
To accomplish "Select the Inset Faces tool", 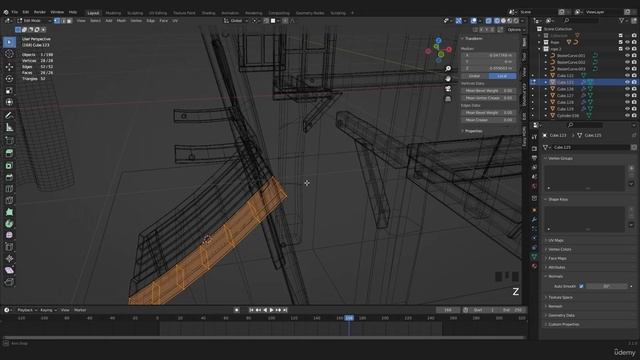I will click(x=9, y=165).
